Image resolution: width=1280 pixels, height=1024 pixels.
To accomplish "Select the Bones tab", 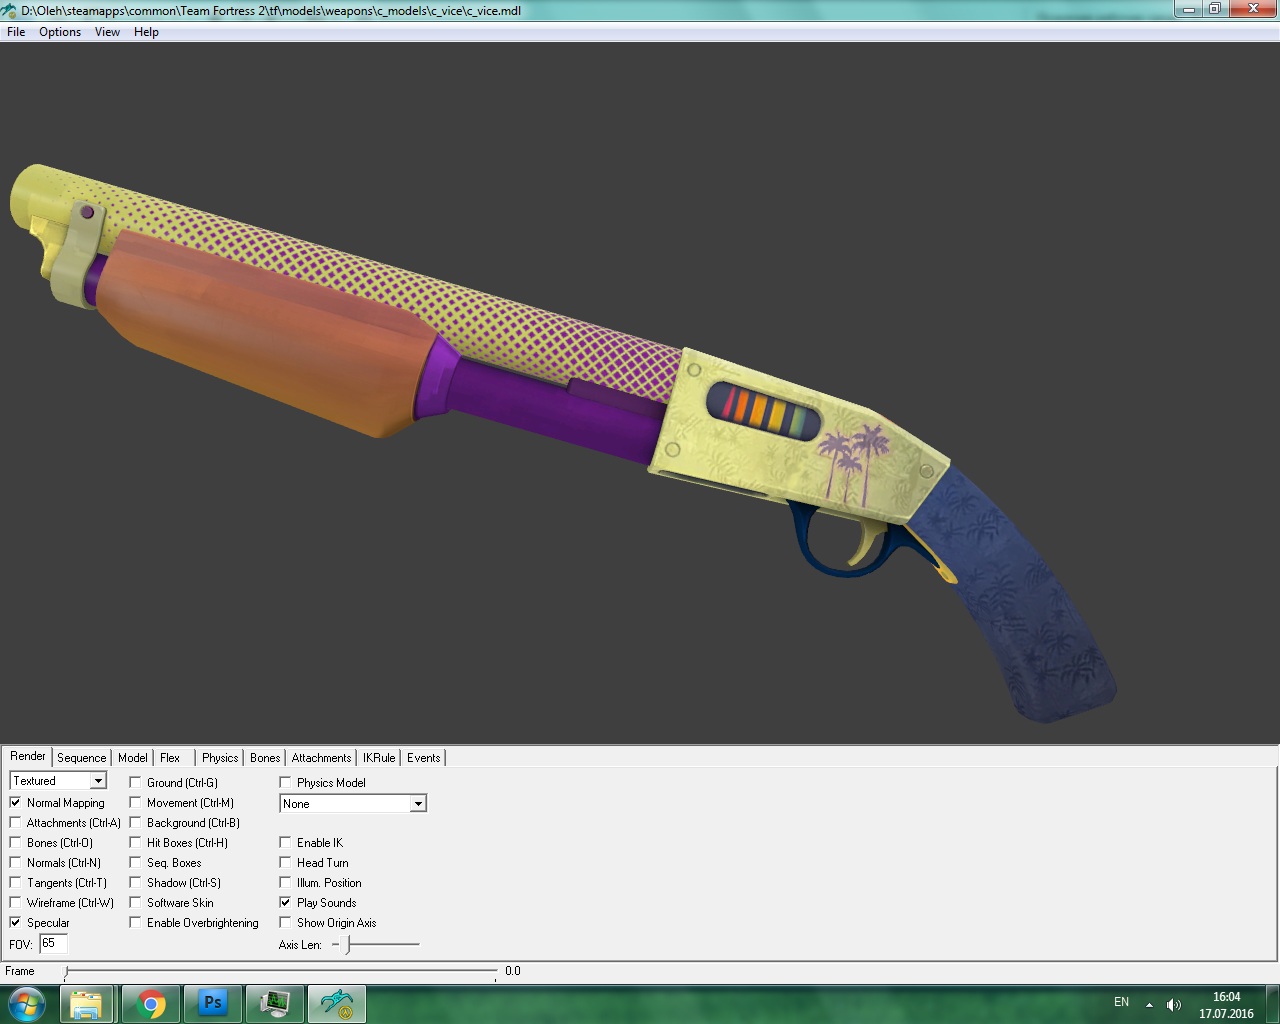I will pyautogui.click(x=265, y=758).
